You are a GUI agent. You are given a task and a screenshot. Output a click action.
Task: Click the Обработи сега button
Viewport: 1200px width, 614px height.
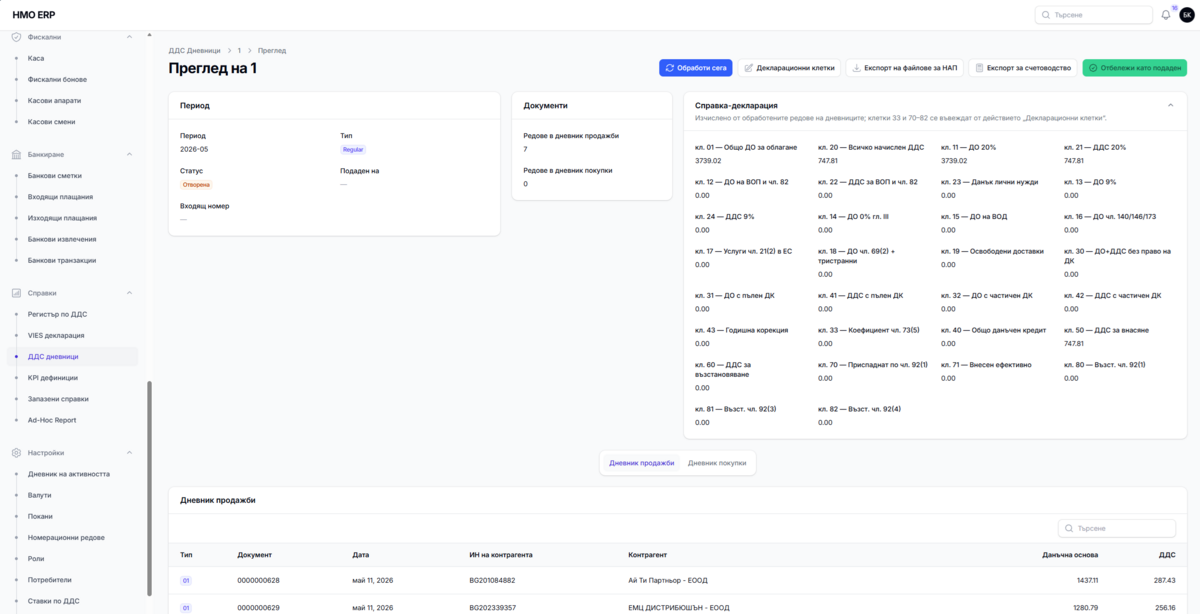click(695, 68)
